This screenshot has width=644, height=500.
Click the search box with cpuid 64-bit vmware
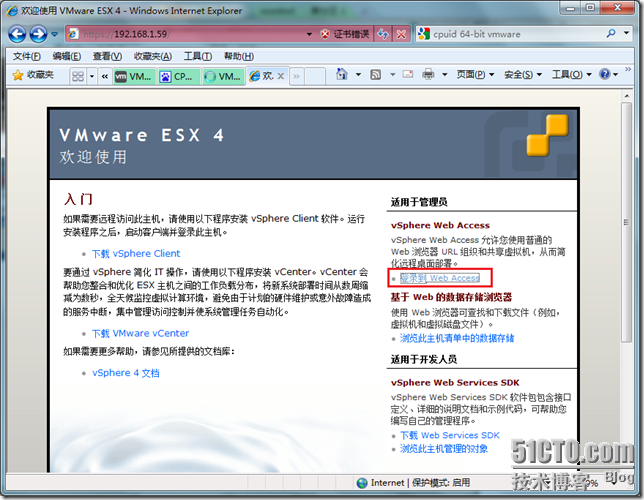click(x=509, y=34)
